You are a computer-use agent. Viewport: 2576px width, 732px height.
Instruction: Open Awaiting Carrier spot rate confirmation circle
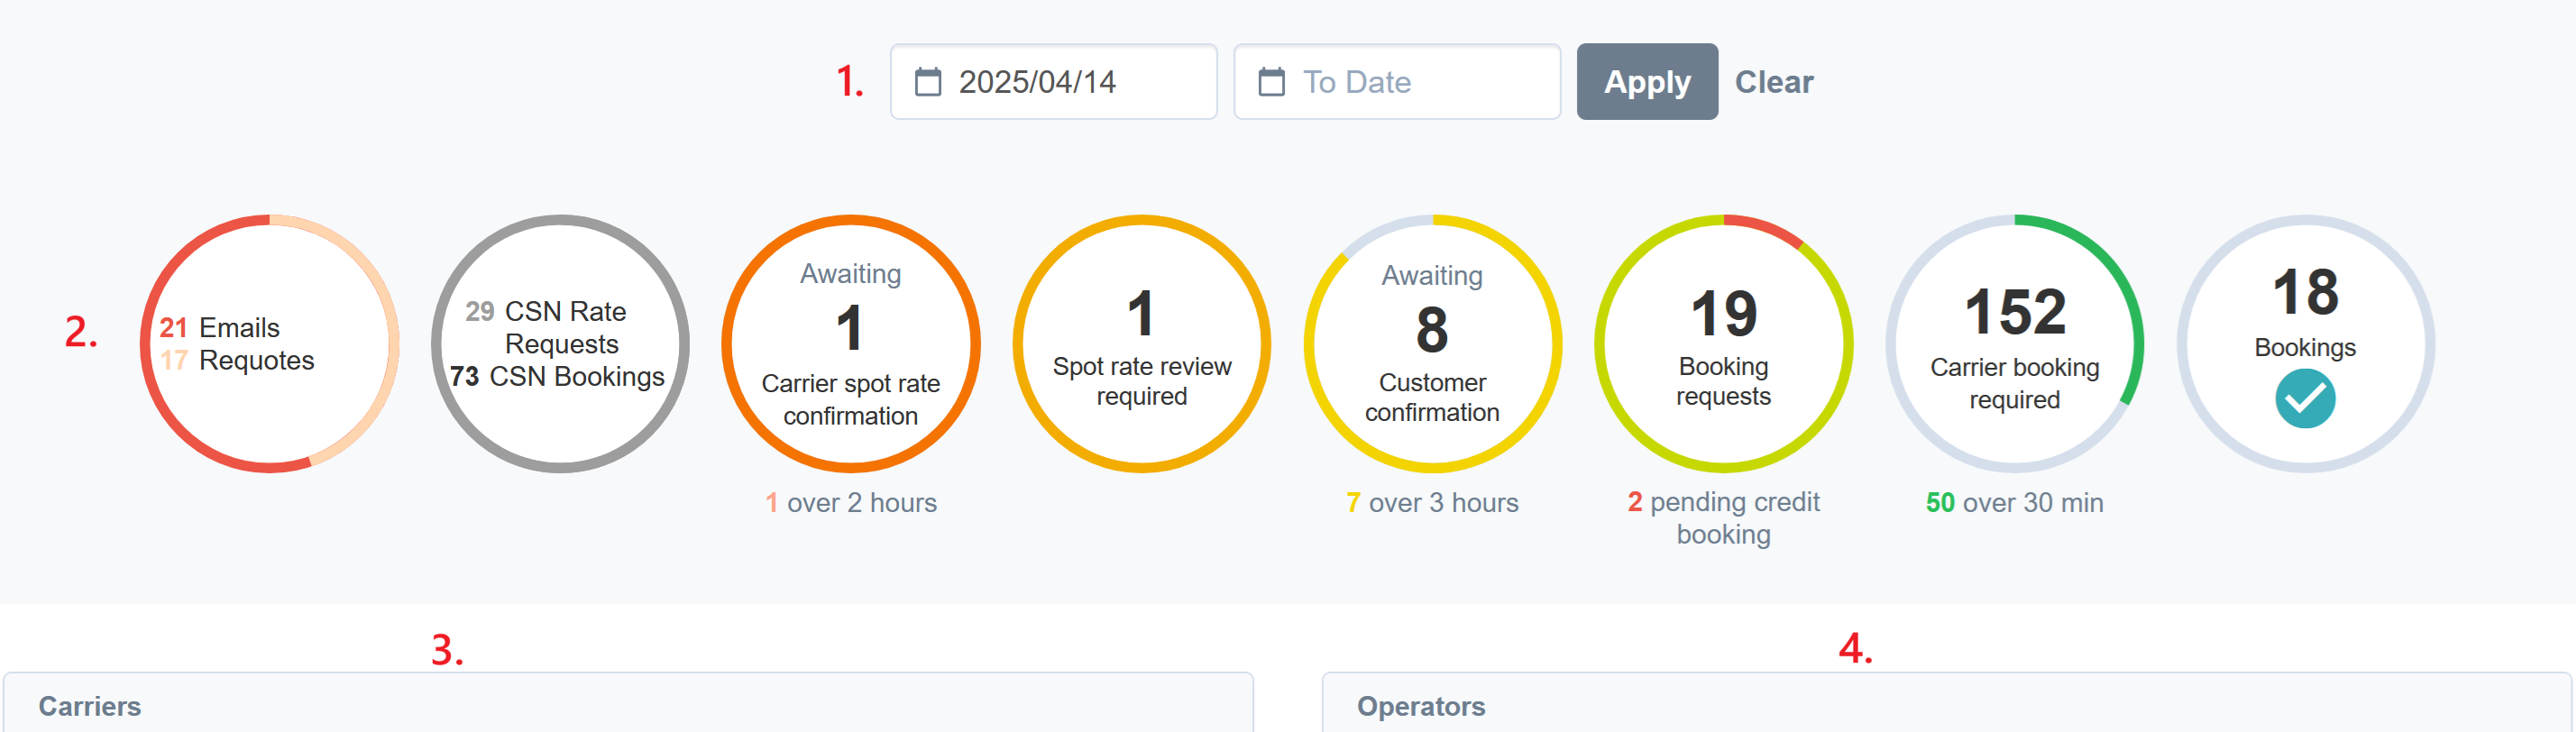click(x=850, y=343)
